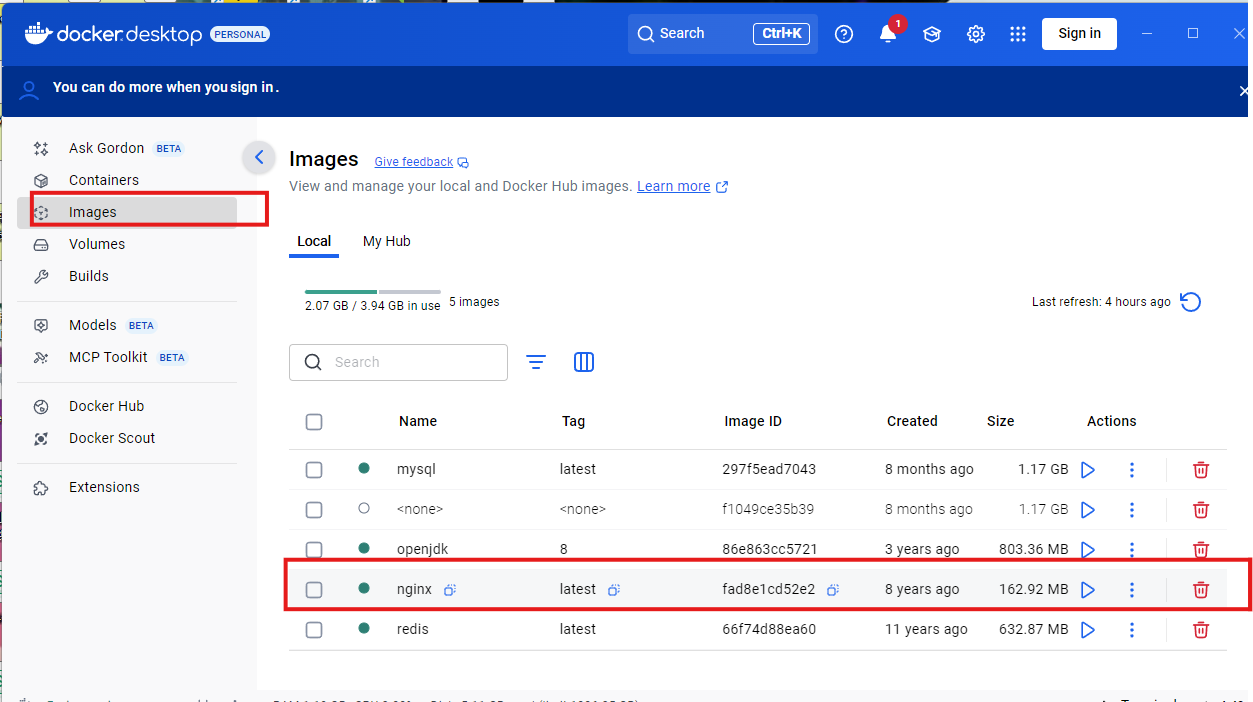The height and width of the screenshot is (702, 1253).
Task: Switch to the My Hub tab
Action: (x=387, y=241)
